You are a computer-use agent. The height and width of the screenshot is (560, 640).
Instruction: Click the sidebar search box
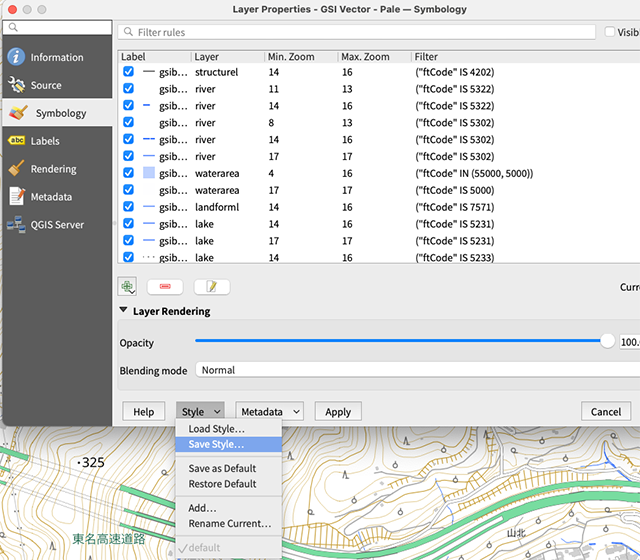point(57,27)
